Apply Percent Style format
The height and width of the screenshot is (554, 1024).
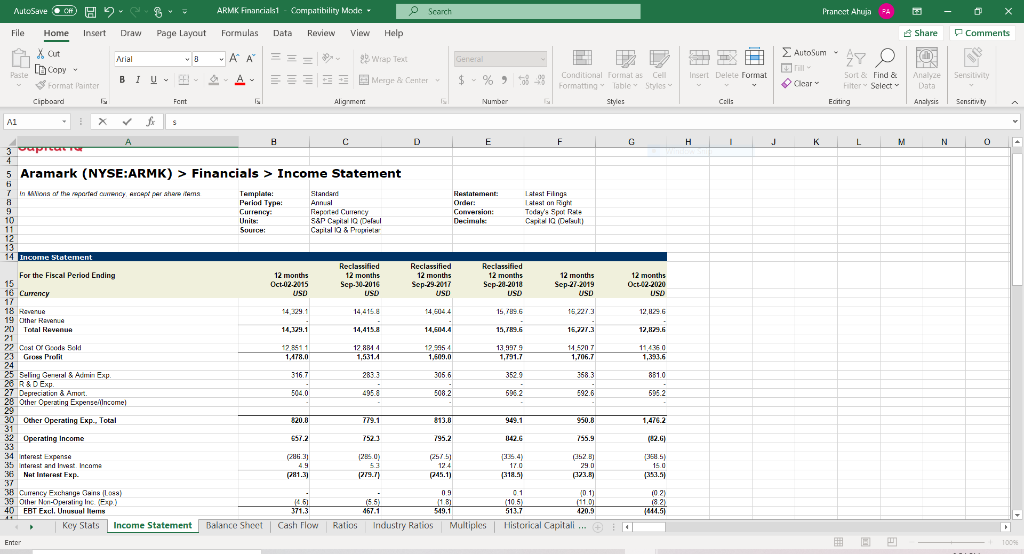tap(488, 80)
